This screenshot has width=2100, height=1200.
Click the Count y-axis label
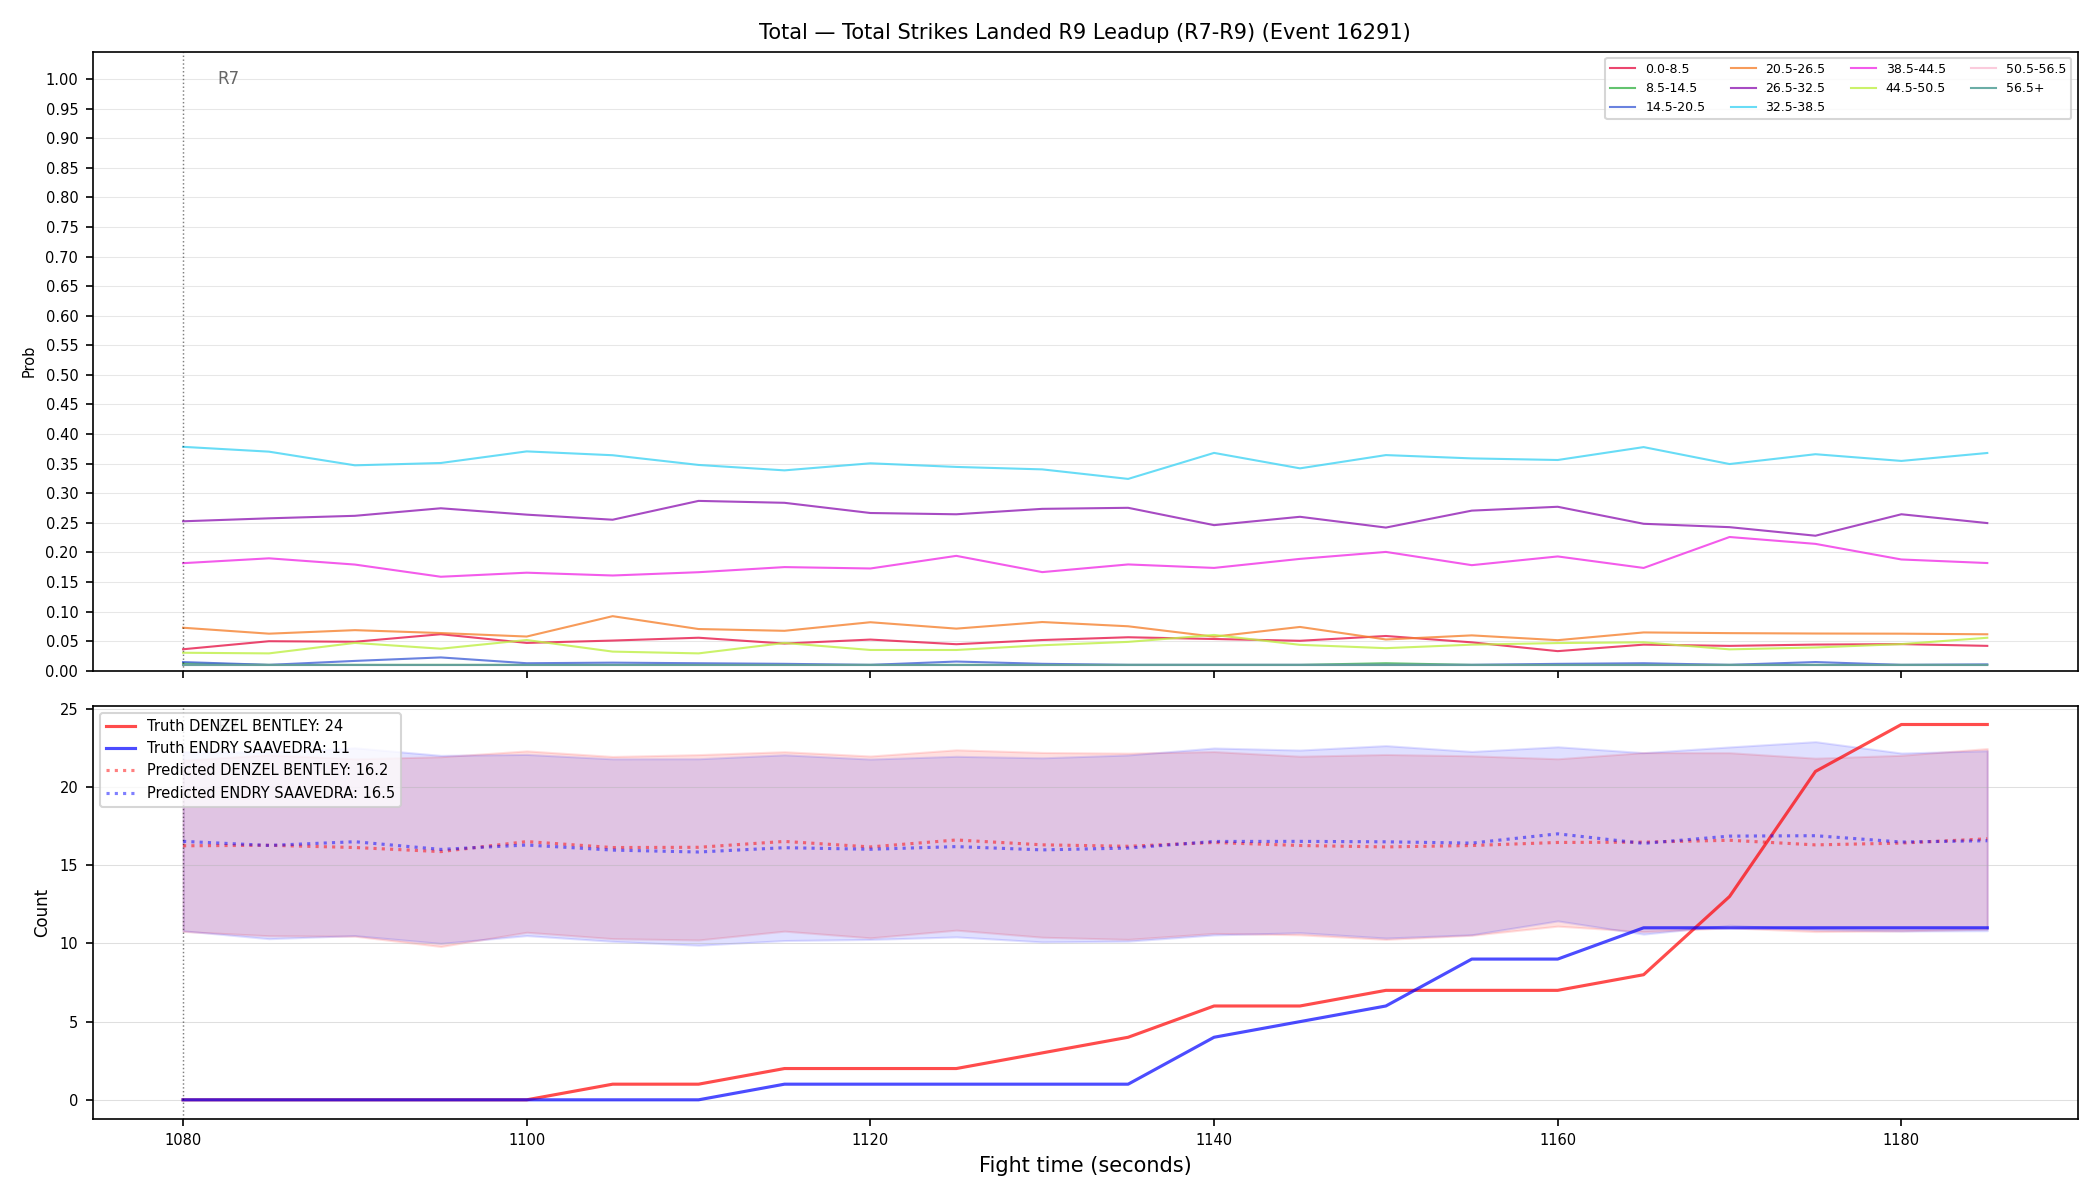point(41,913)
